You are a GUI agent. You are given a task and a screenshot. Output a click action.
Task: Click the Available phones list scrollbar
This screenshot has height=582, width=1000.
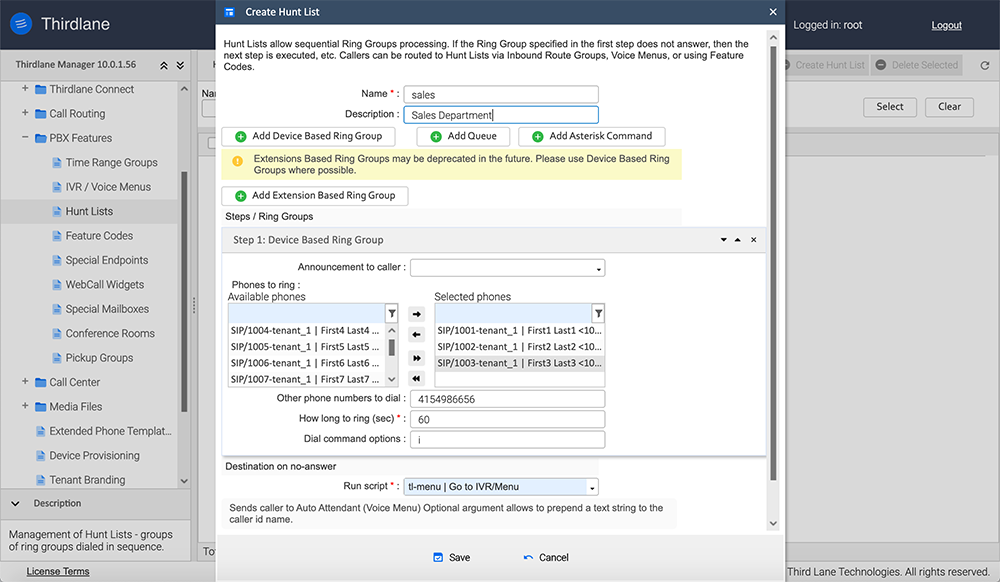point(391,348)
